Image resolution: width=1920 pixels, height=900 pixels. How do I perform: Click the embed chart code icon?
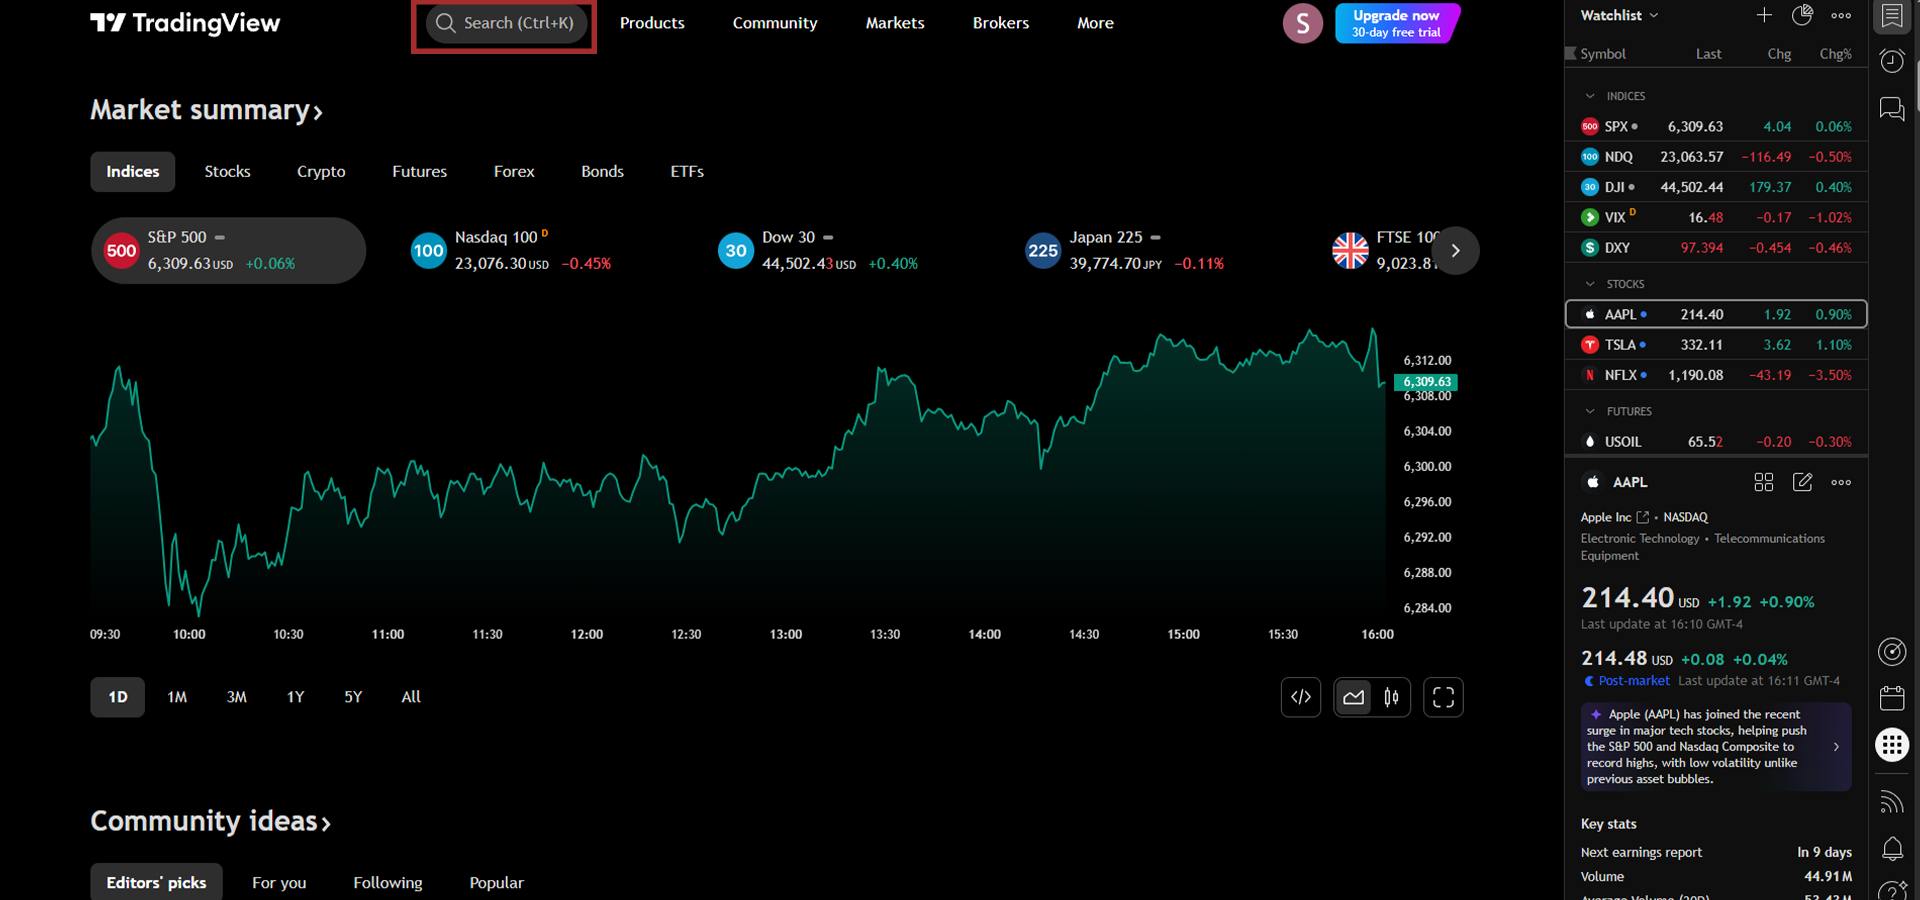pyautogui.click(x=1301, y=697)
